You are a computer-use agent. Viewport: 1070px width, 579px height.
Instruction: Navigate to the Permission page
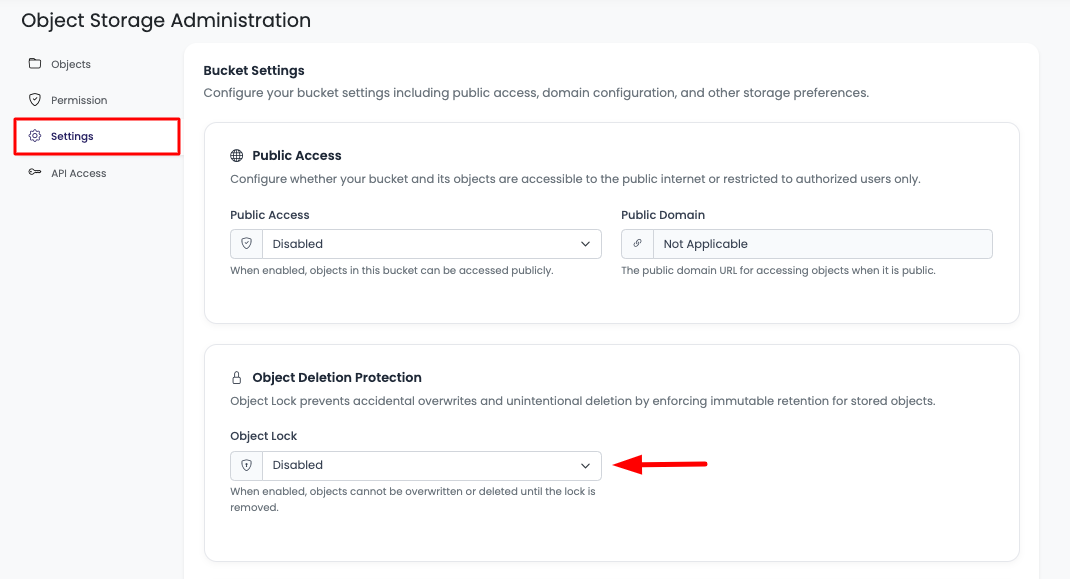point(79,100)
